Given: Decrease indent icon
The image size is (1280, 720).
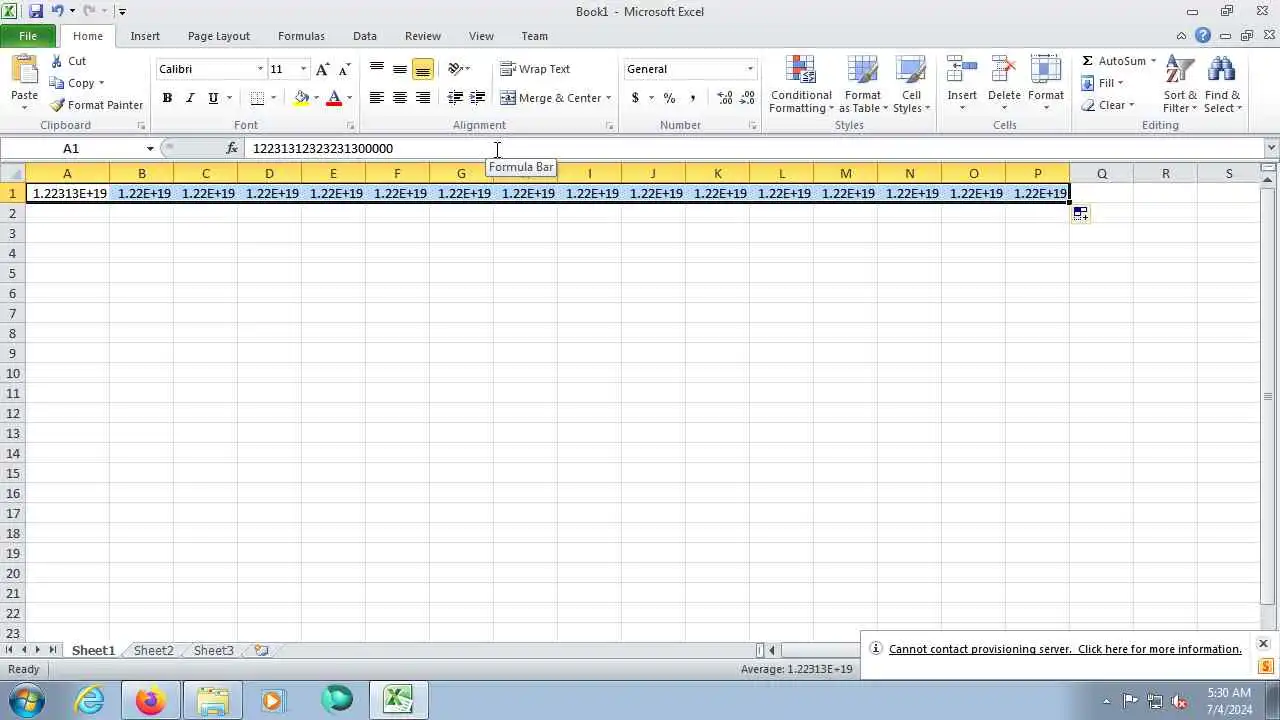Looking at the screenshot, I should coord(454,98).
